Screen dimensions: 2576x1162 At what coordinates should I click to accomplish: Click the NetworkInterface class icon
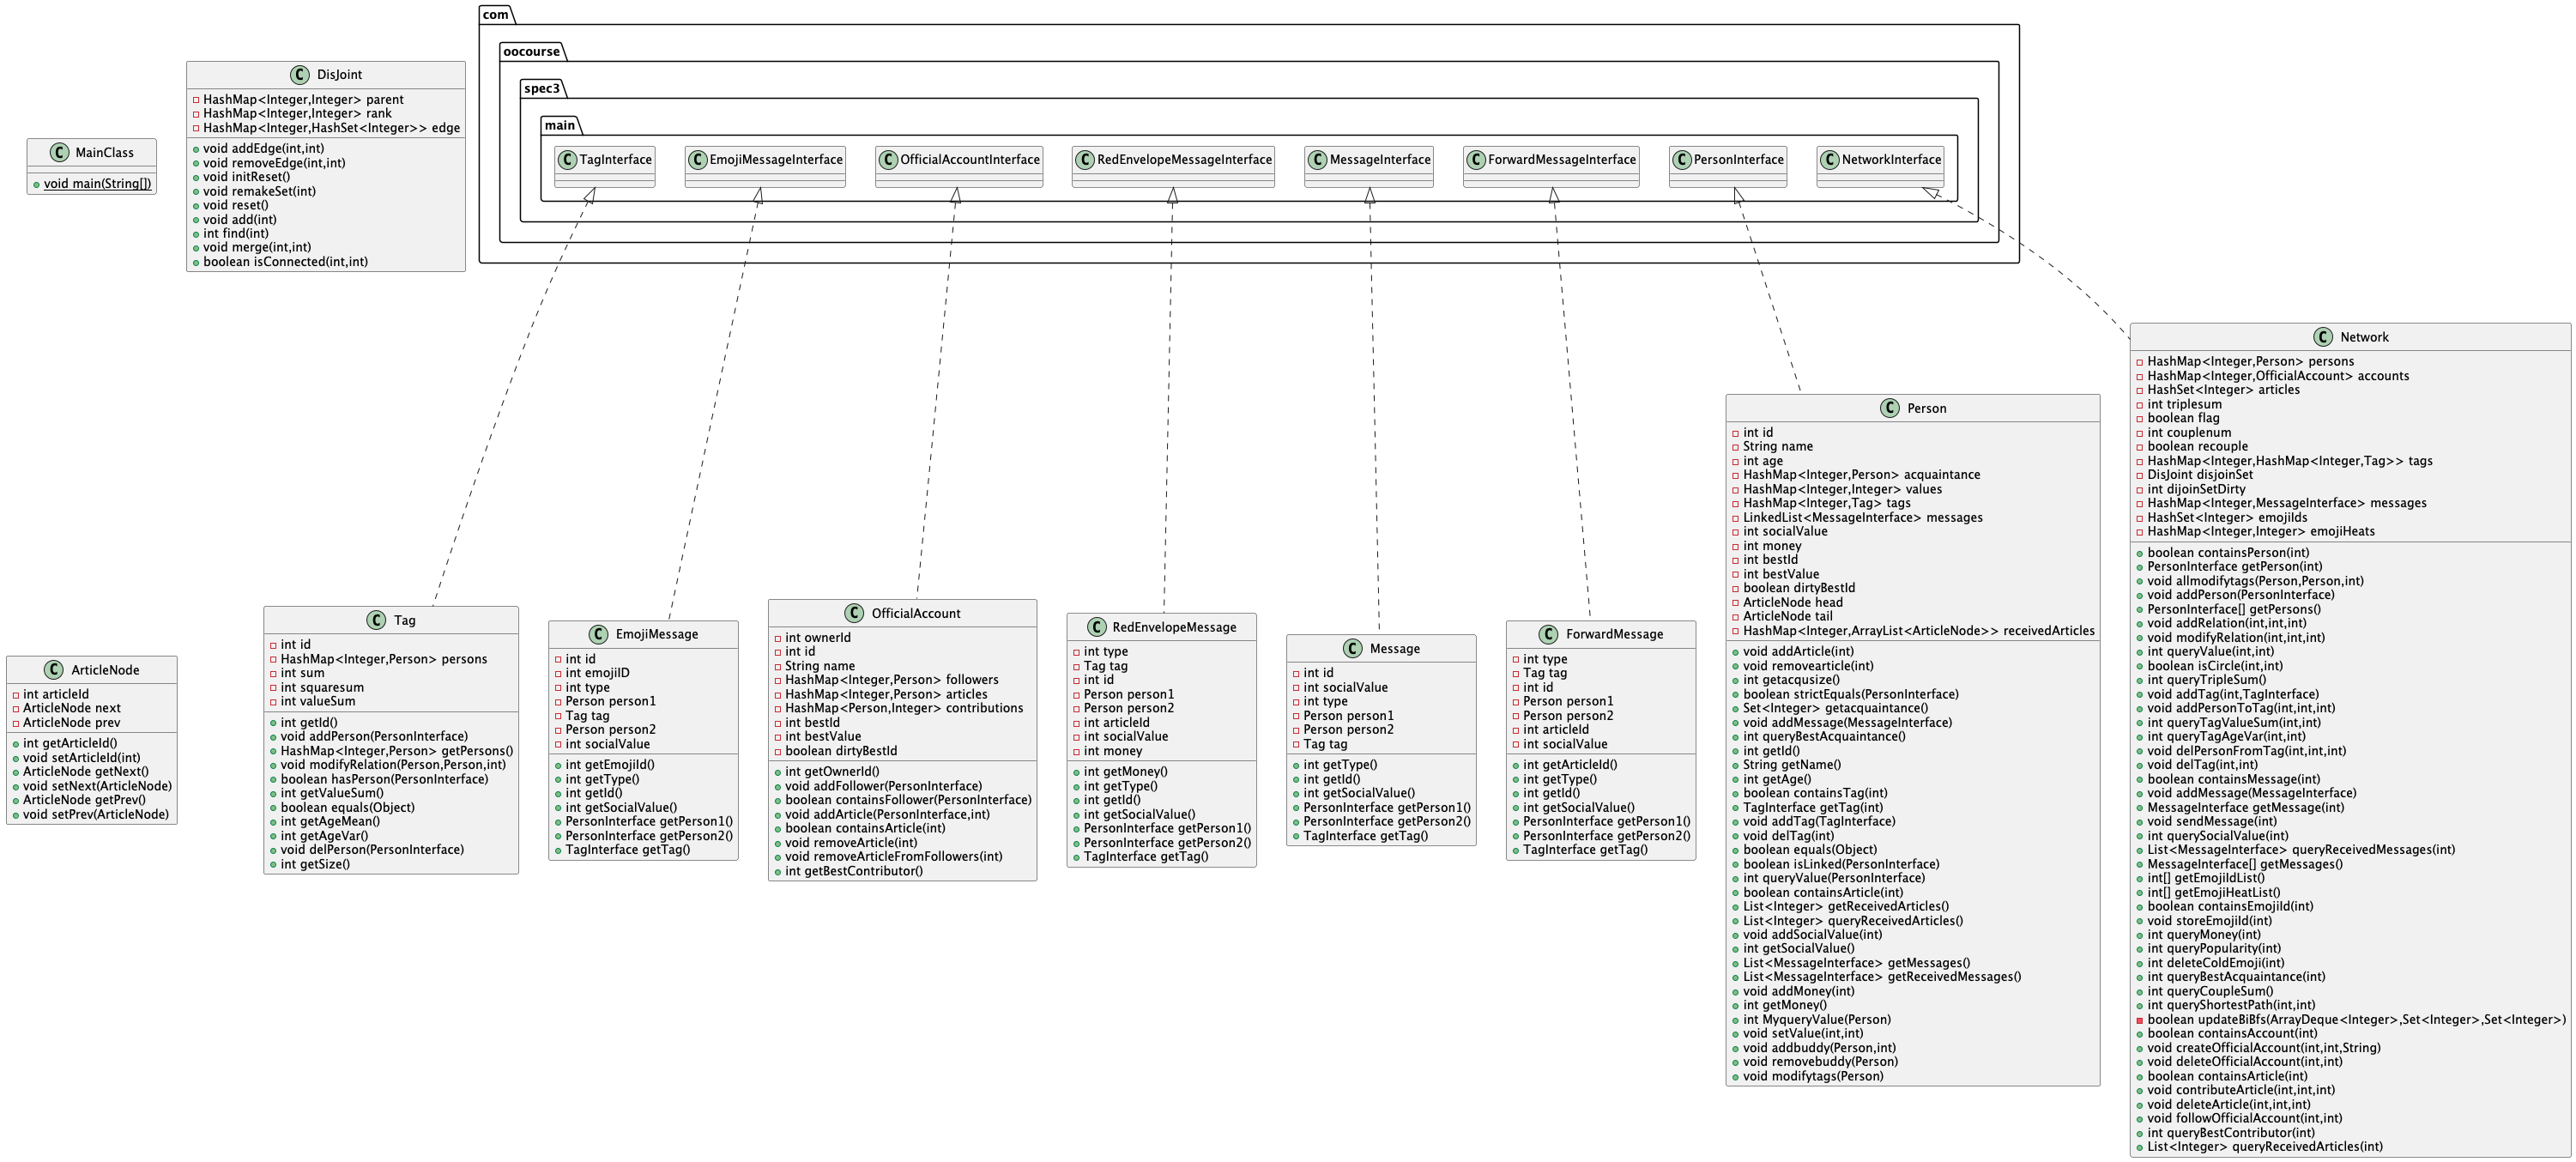(1830, 160)
